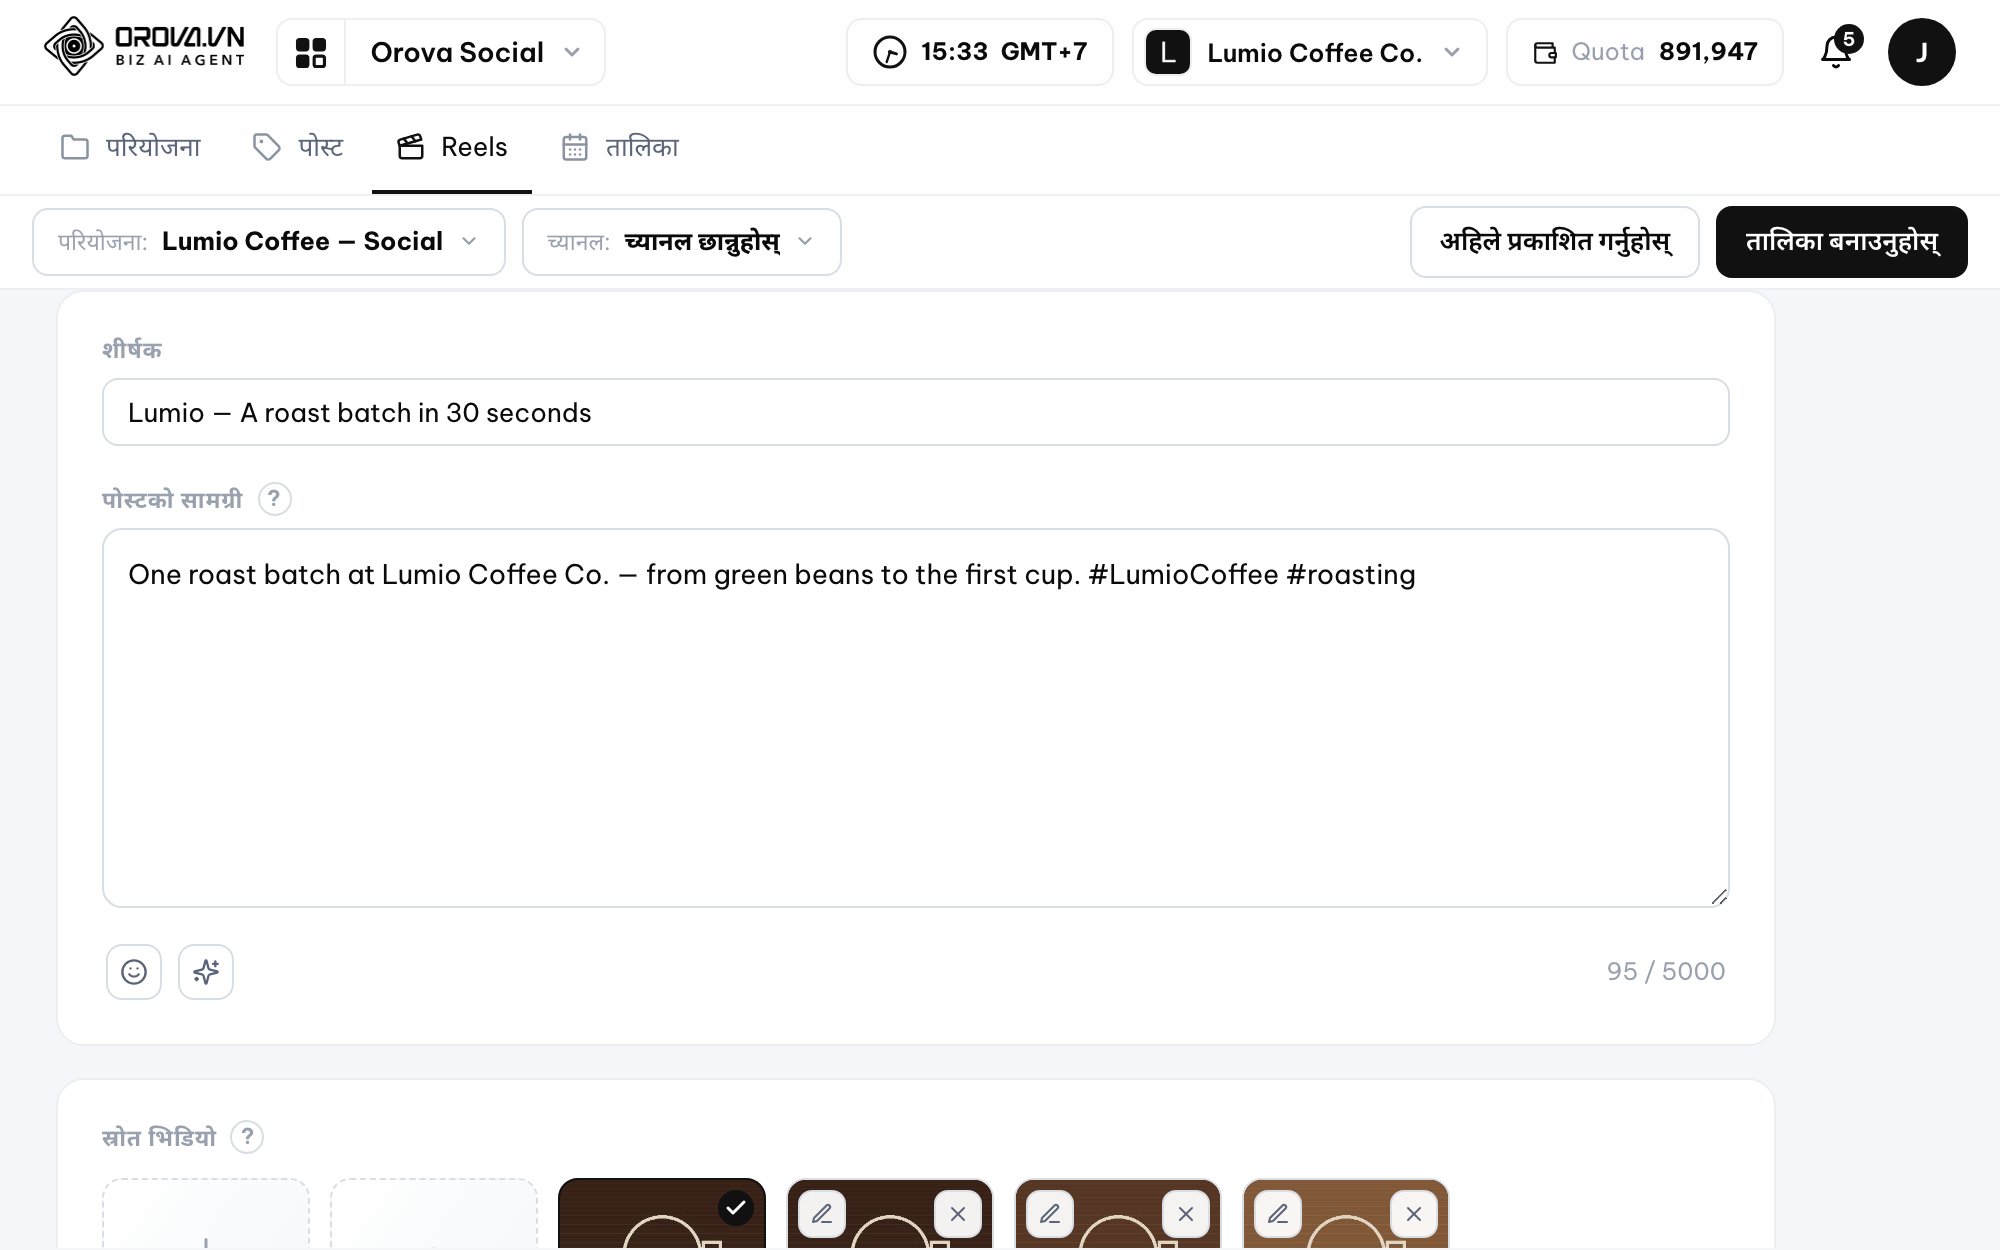Viewport: 2000px width, 1250px height.
Task: Click the Orova.vn logo
Action: point(145,46)
